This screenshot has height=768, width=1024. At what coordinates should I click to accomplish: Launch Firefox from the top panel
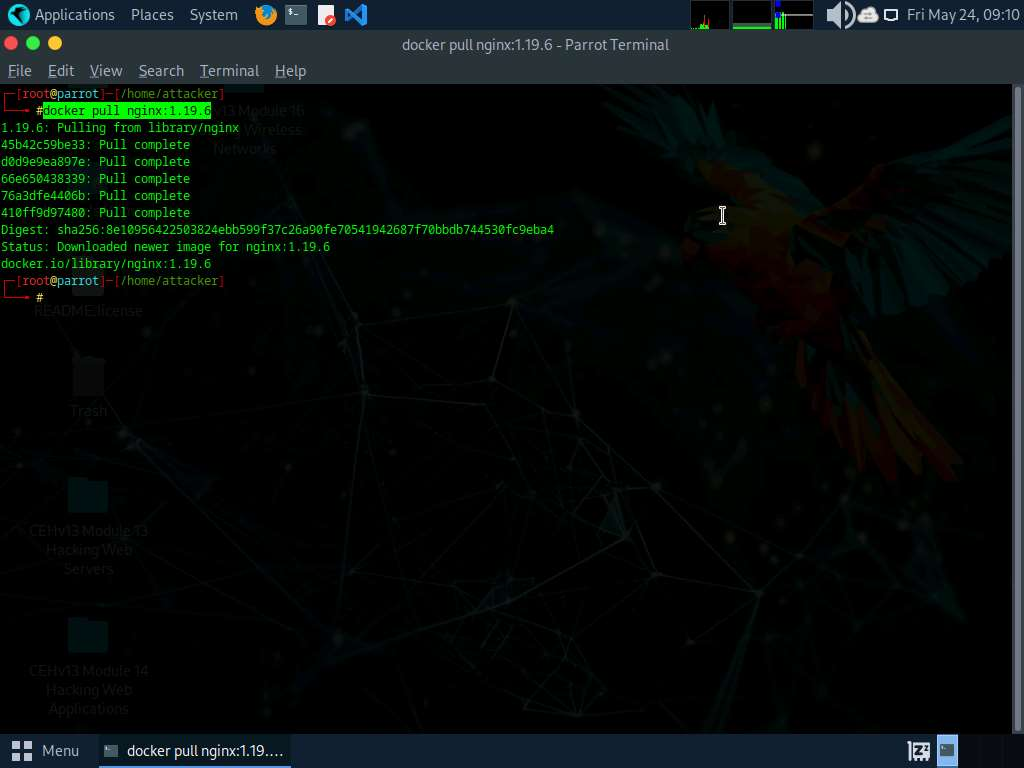coord(265,15)
